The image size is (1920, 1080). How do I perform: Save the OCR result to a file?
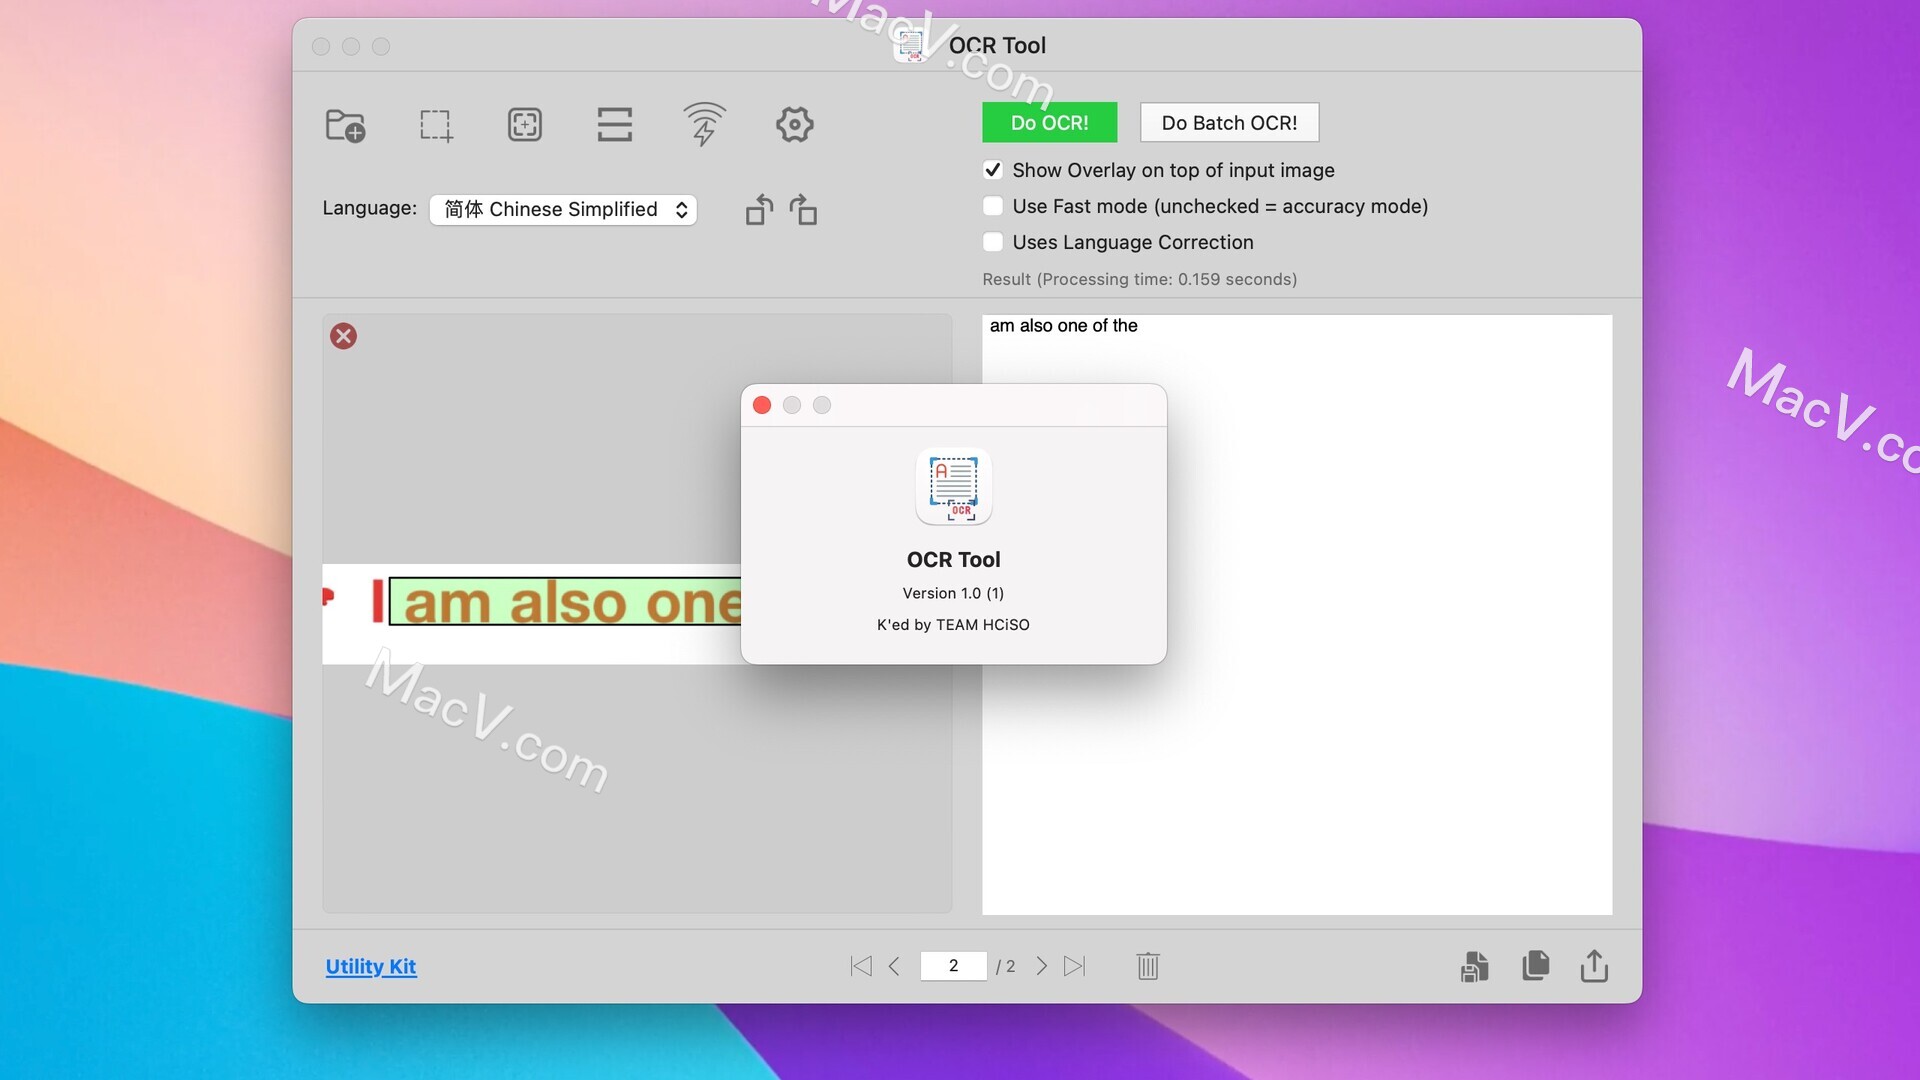pyautogui.click(x=1474, y=966)
